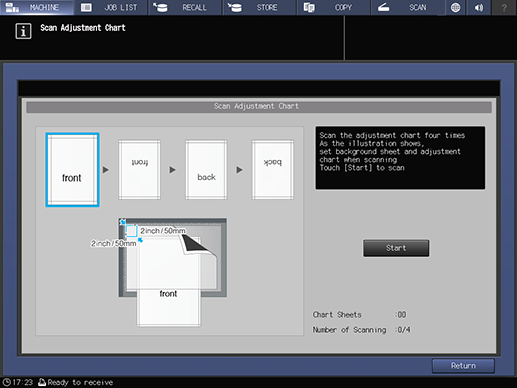Click the globe language icon
Viewport: 517px width, 388px height.
coord(455,7)
